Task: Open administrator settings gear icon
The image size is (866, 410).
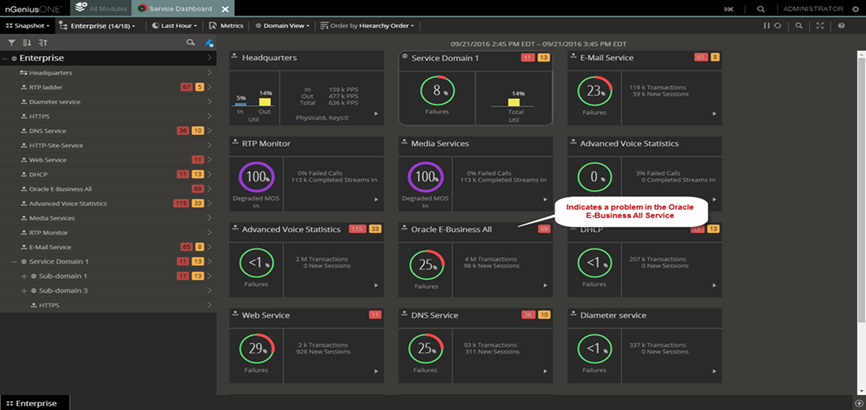Action: [x=855, y=8]
